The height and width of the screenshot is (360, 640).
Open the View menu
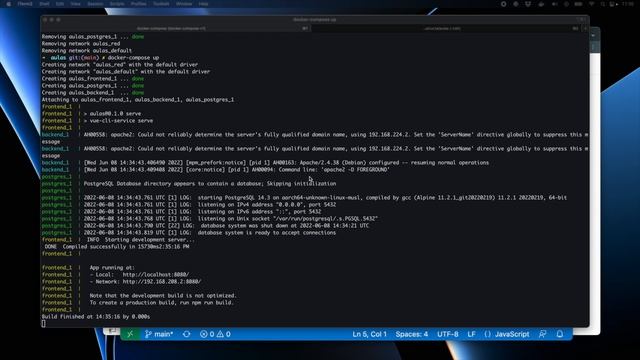click(x=76, y=4)
